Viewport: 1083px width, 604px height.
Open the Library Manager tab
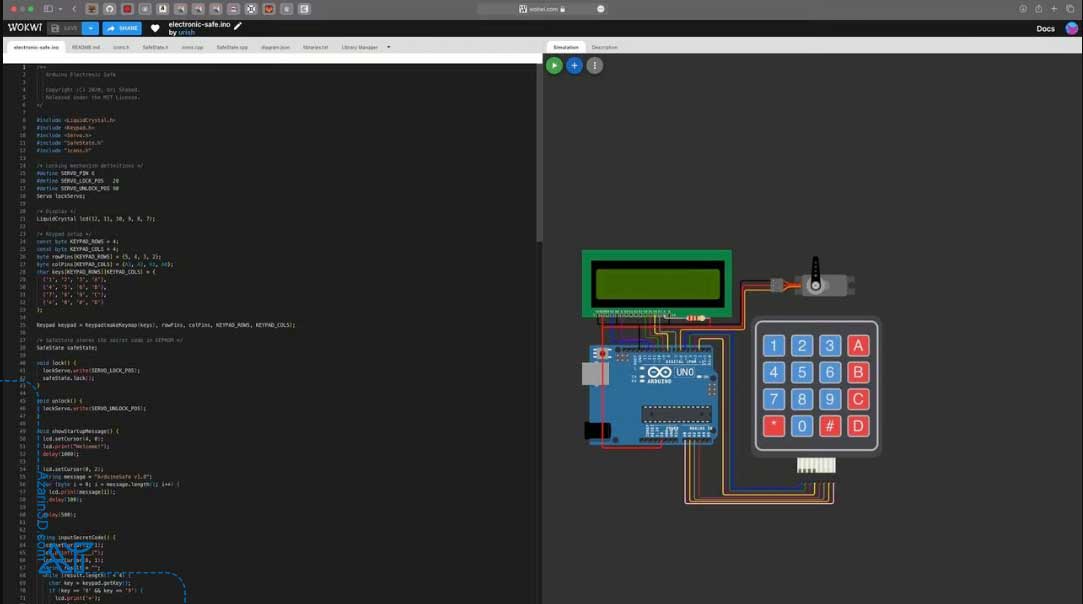pyautogui.click(x=359, y=47)
